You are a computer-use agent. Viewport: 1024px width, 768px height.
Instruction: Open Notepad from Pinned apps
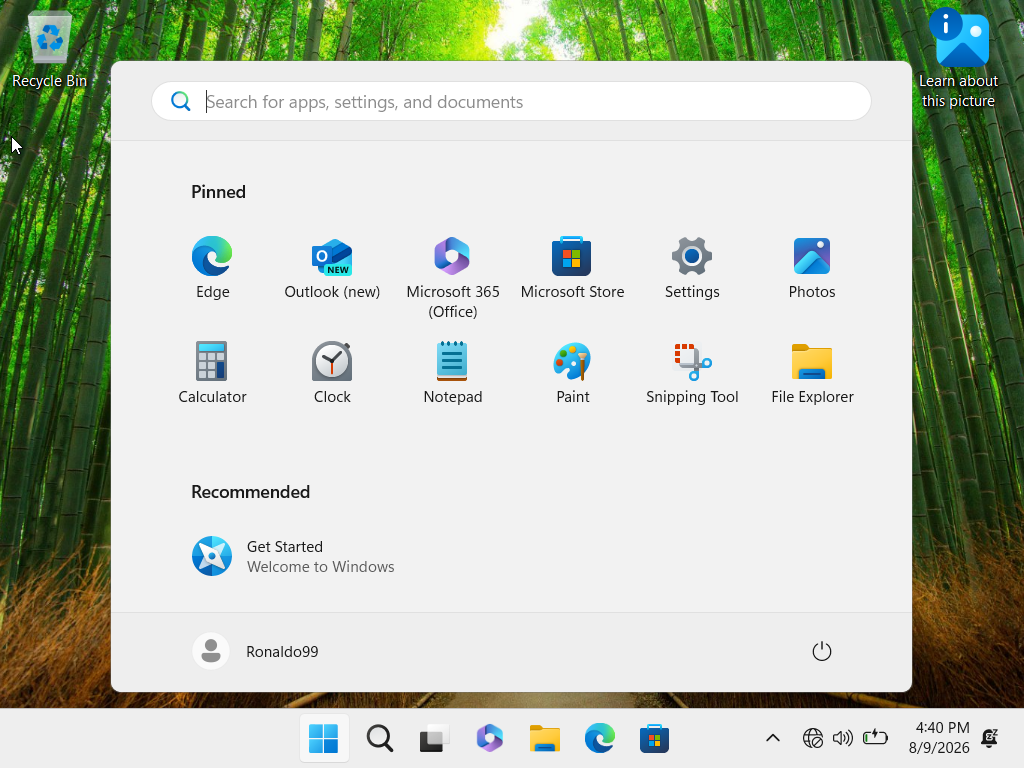453,373
